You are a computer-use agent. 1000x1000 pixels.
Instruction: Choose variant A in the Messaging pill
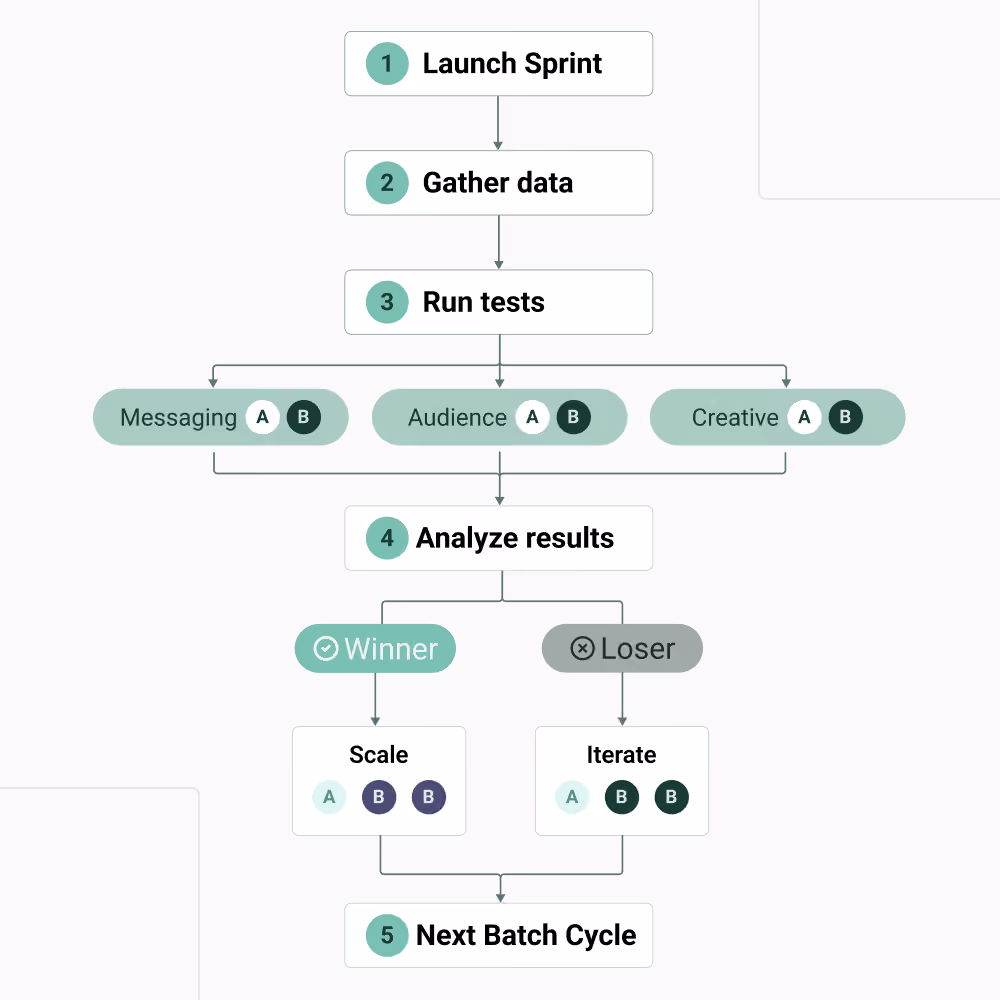click(x=263, y=417)
